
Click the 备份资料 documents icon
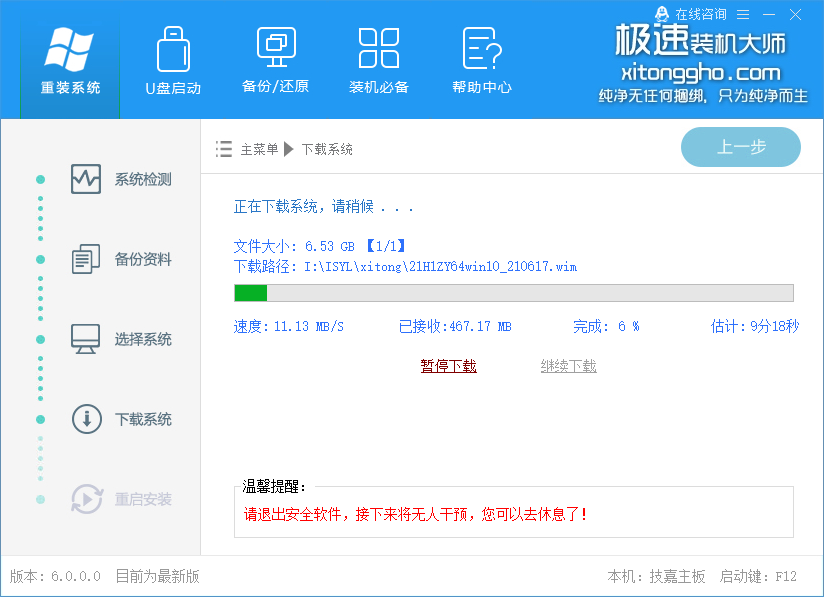(x=86, y=259)
